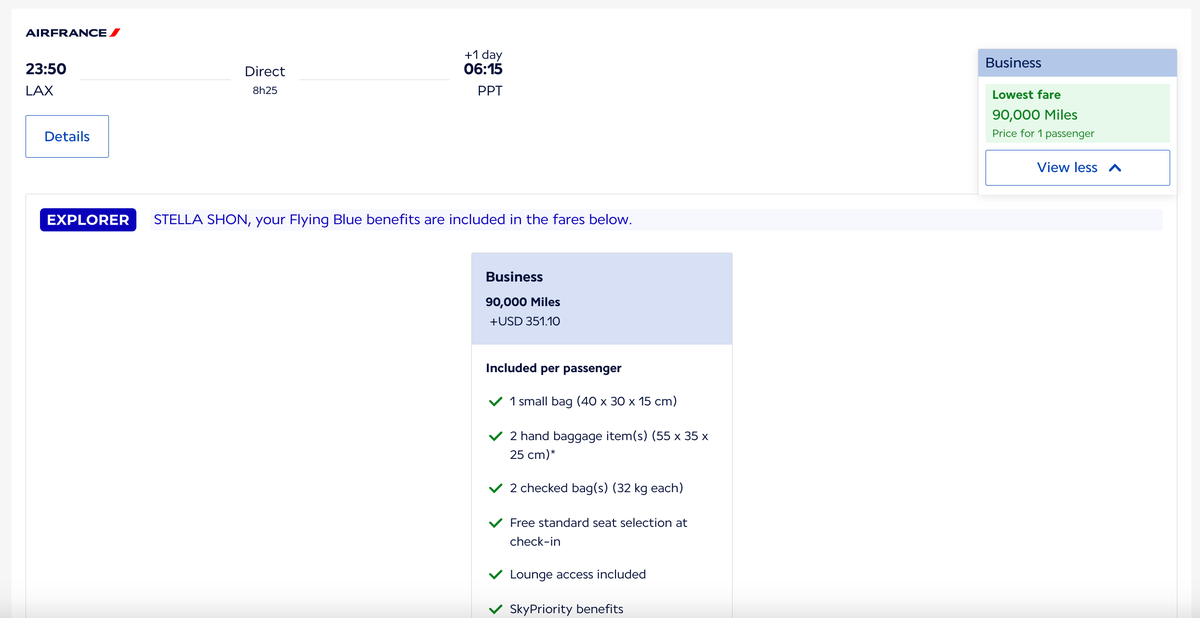1200x618 pixels.
Task: Select the Business fare card header with +USD 351.10
Action: click(602, 299)
